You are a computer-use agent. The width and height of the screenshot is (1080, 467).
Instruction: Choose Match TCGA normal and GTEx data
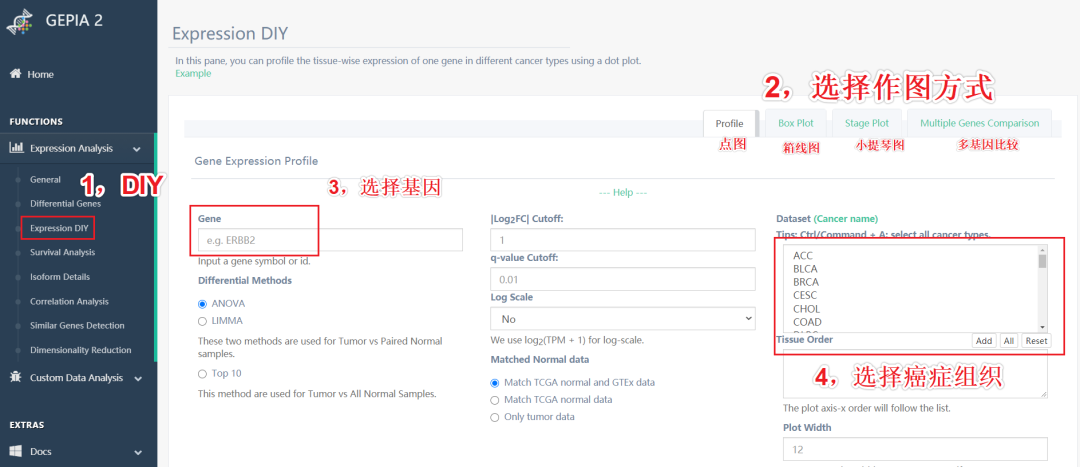tap(495, 382)
